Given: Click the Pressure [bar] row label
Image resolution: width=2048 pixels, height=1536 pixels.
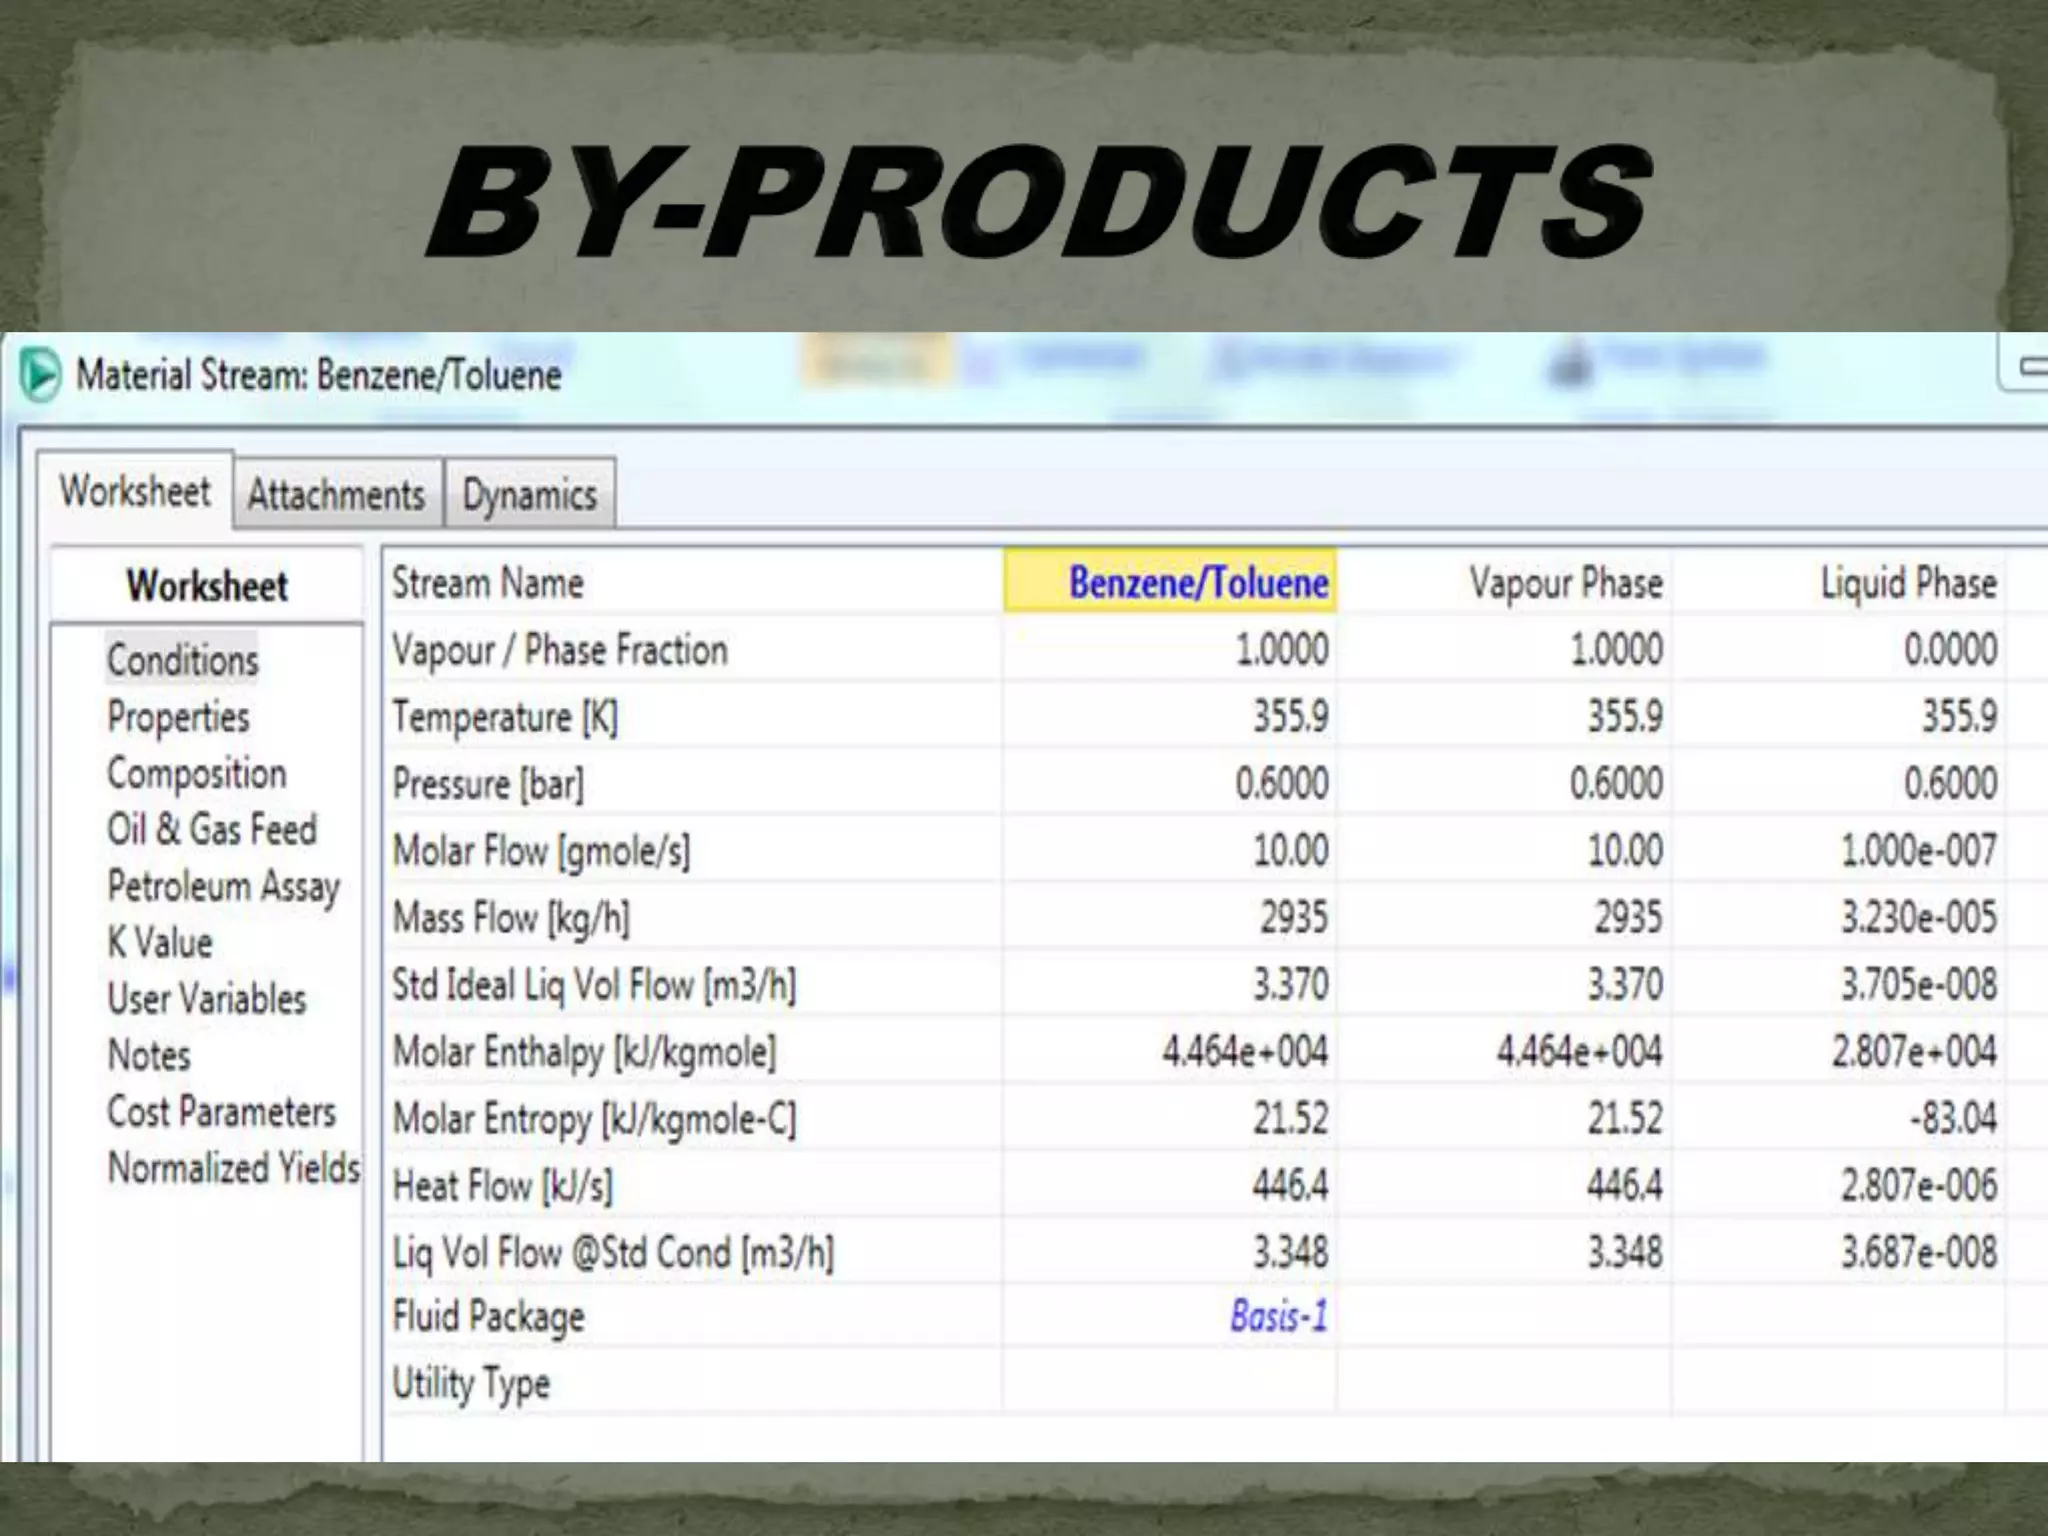Looking at the screenshot, I should [488, 783].
